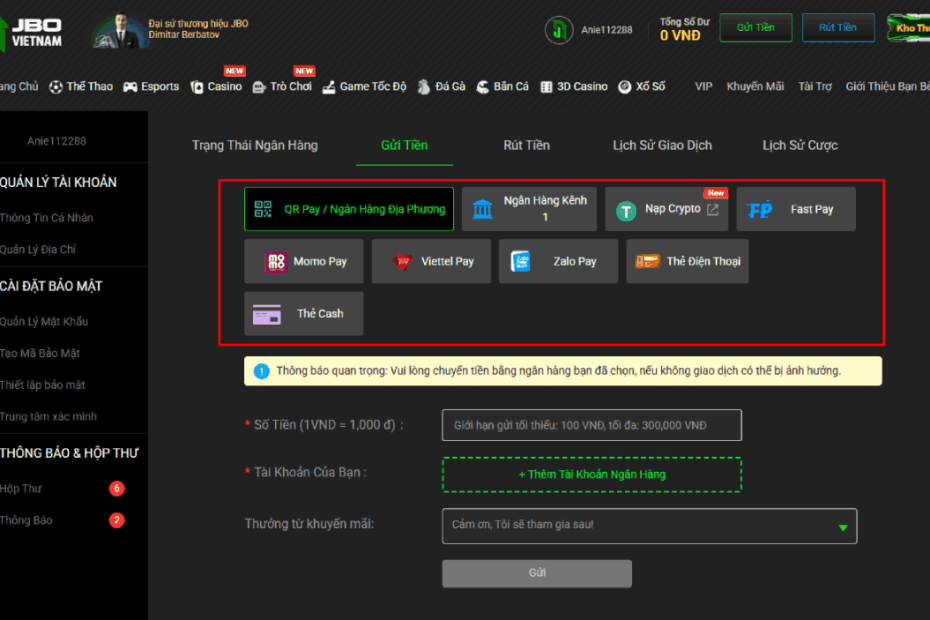
Task: Click the Bắn Cá fish icon
Action: click(483, 87)
